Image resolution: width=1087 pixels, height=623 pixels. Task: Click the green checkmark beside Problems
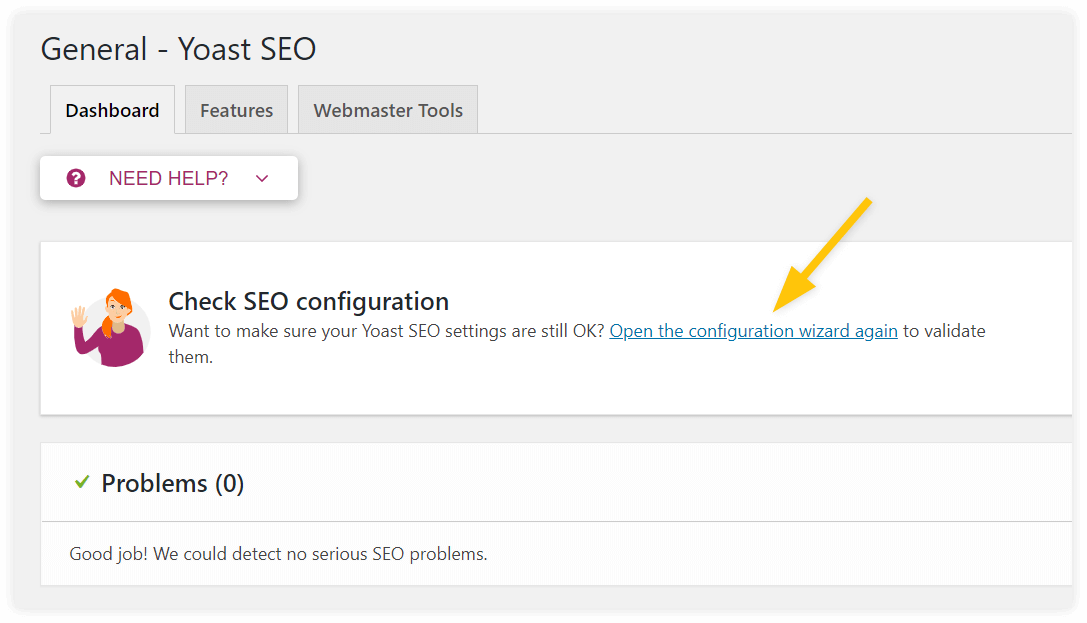83,482
